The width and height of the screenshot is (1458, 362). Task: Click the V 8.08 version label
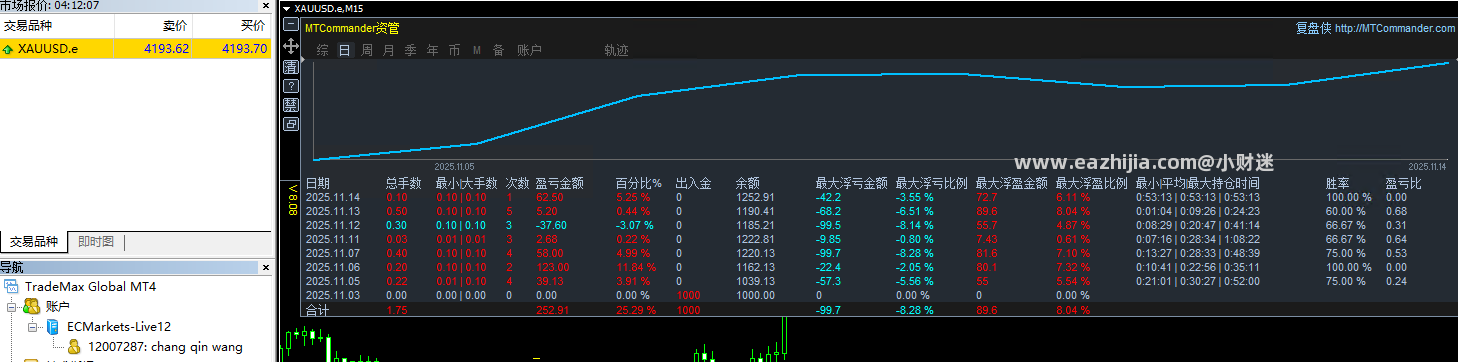[x=293, y=200]
